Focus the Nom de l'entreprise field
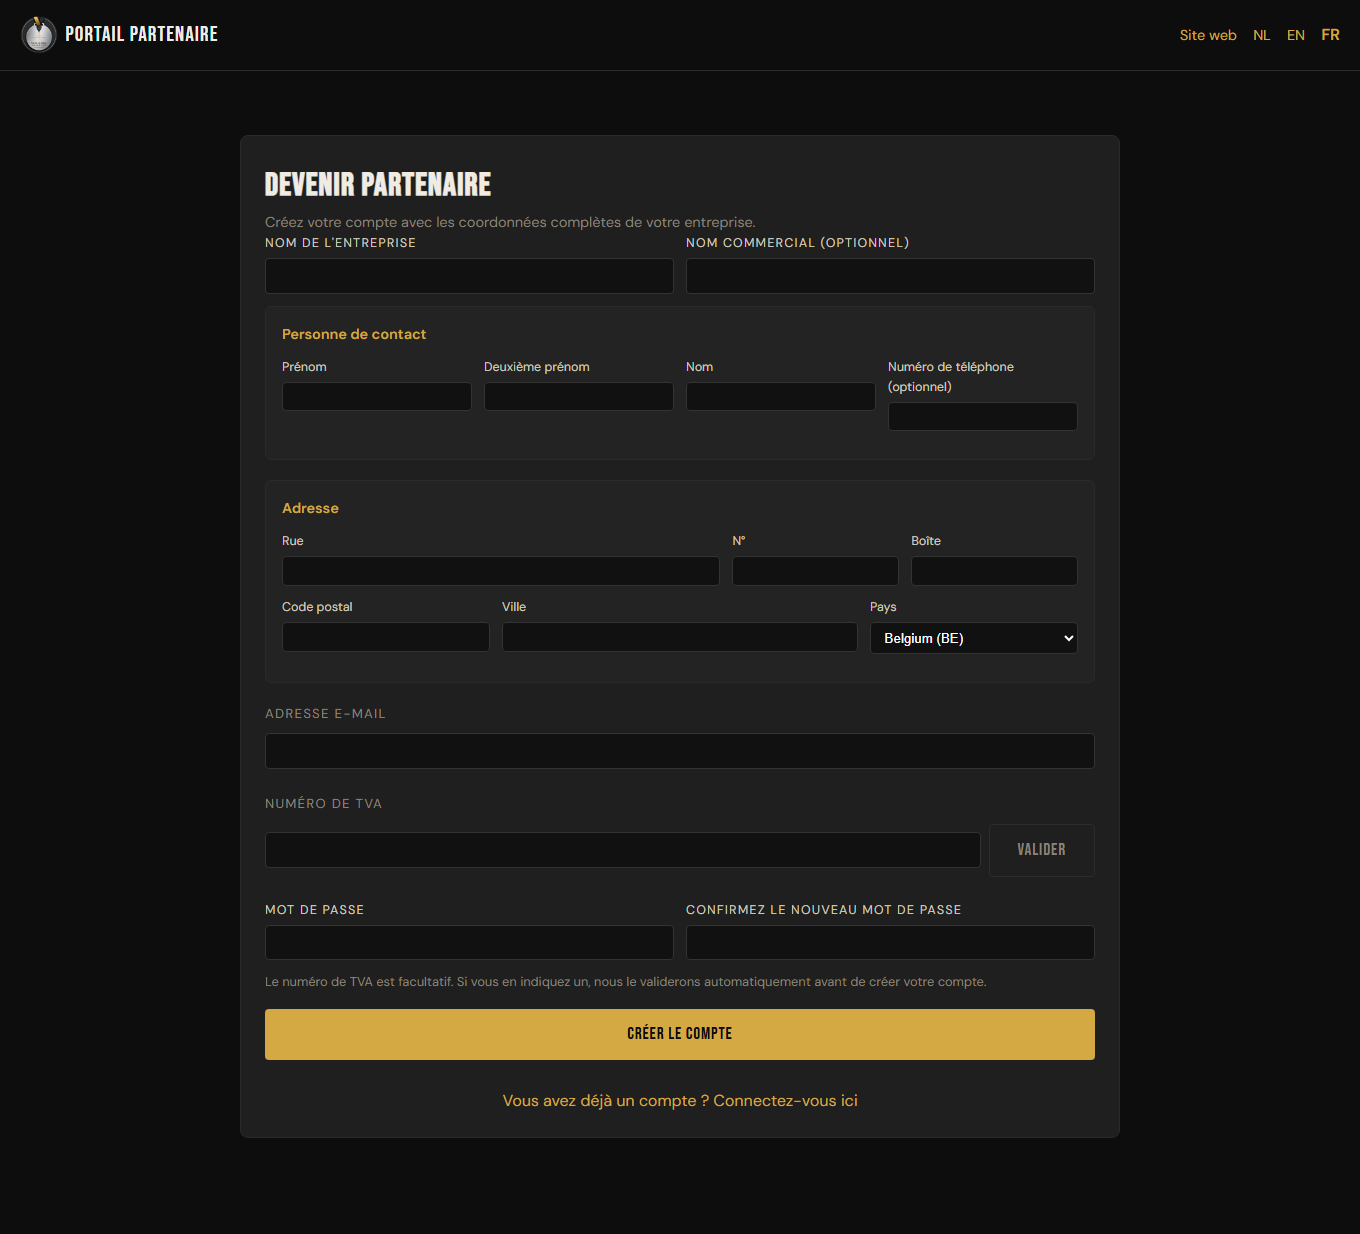Viewport: 1360px width, 1234px height. pyautogui.click(x=469, y=276)
